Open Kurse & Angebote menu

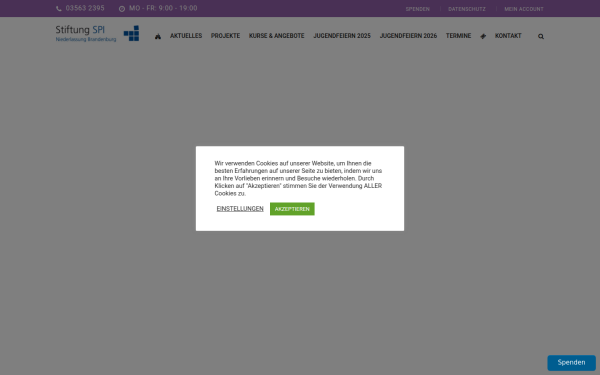point(277,36)
